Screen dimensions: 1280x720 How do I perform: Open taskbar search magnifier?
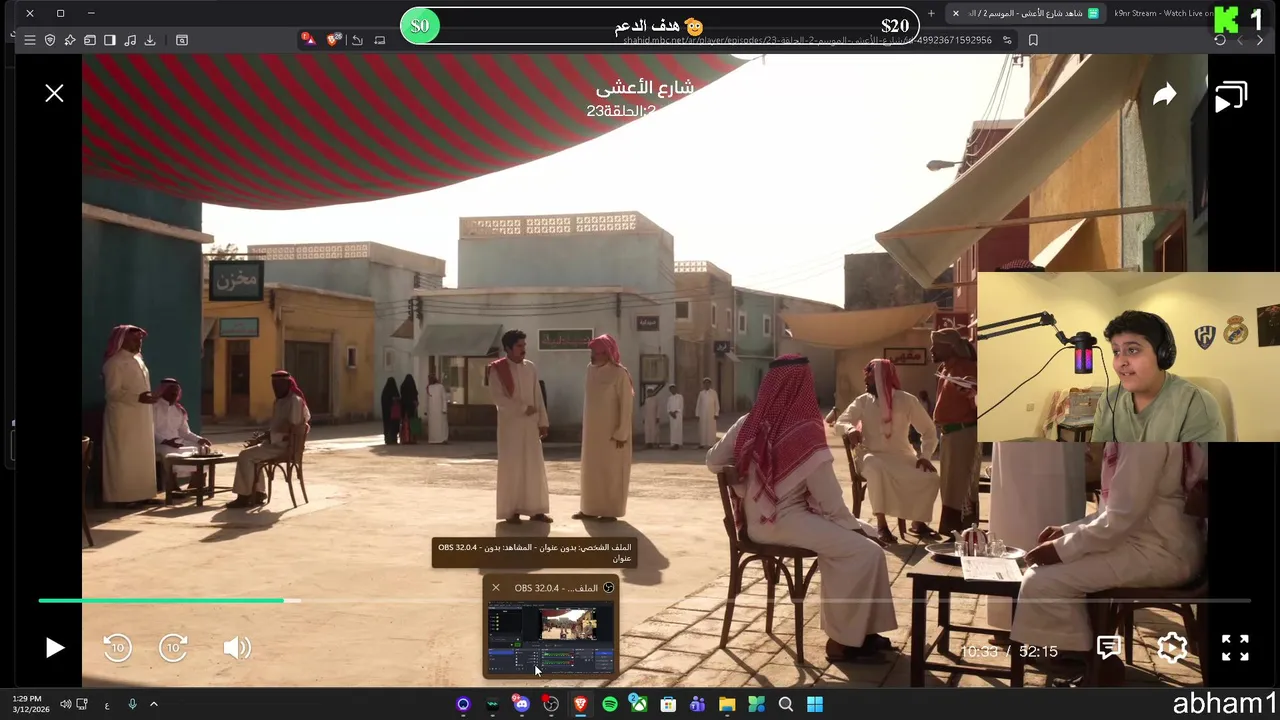tap(786, 704)
